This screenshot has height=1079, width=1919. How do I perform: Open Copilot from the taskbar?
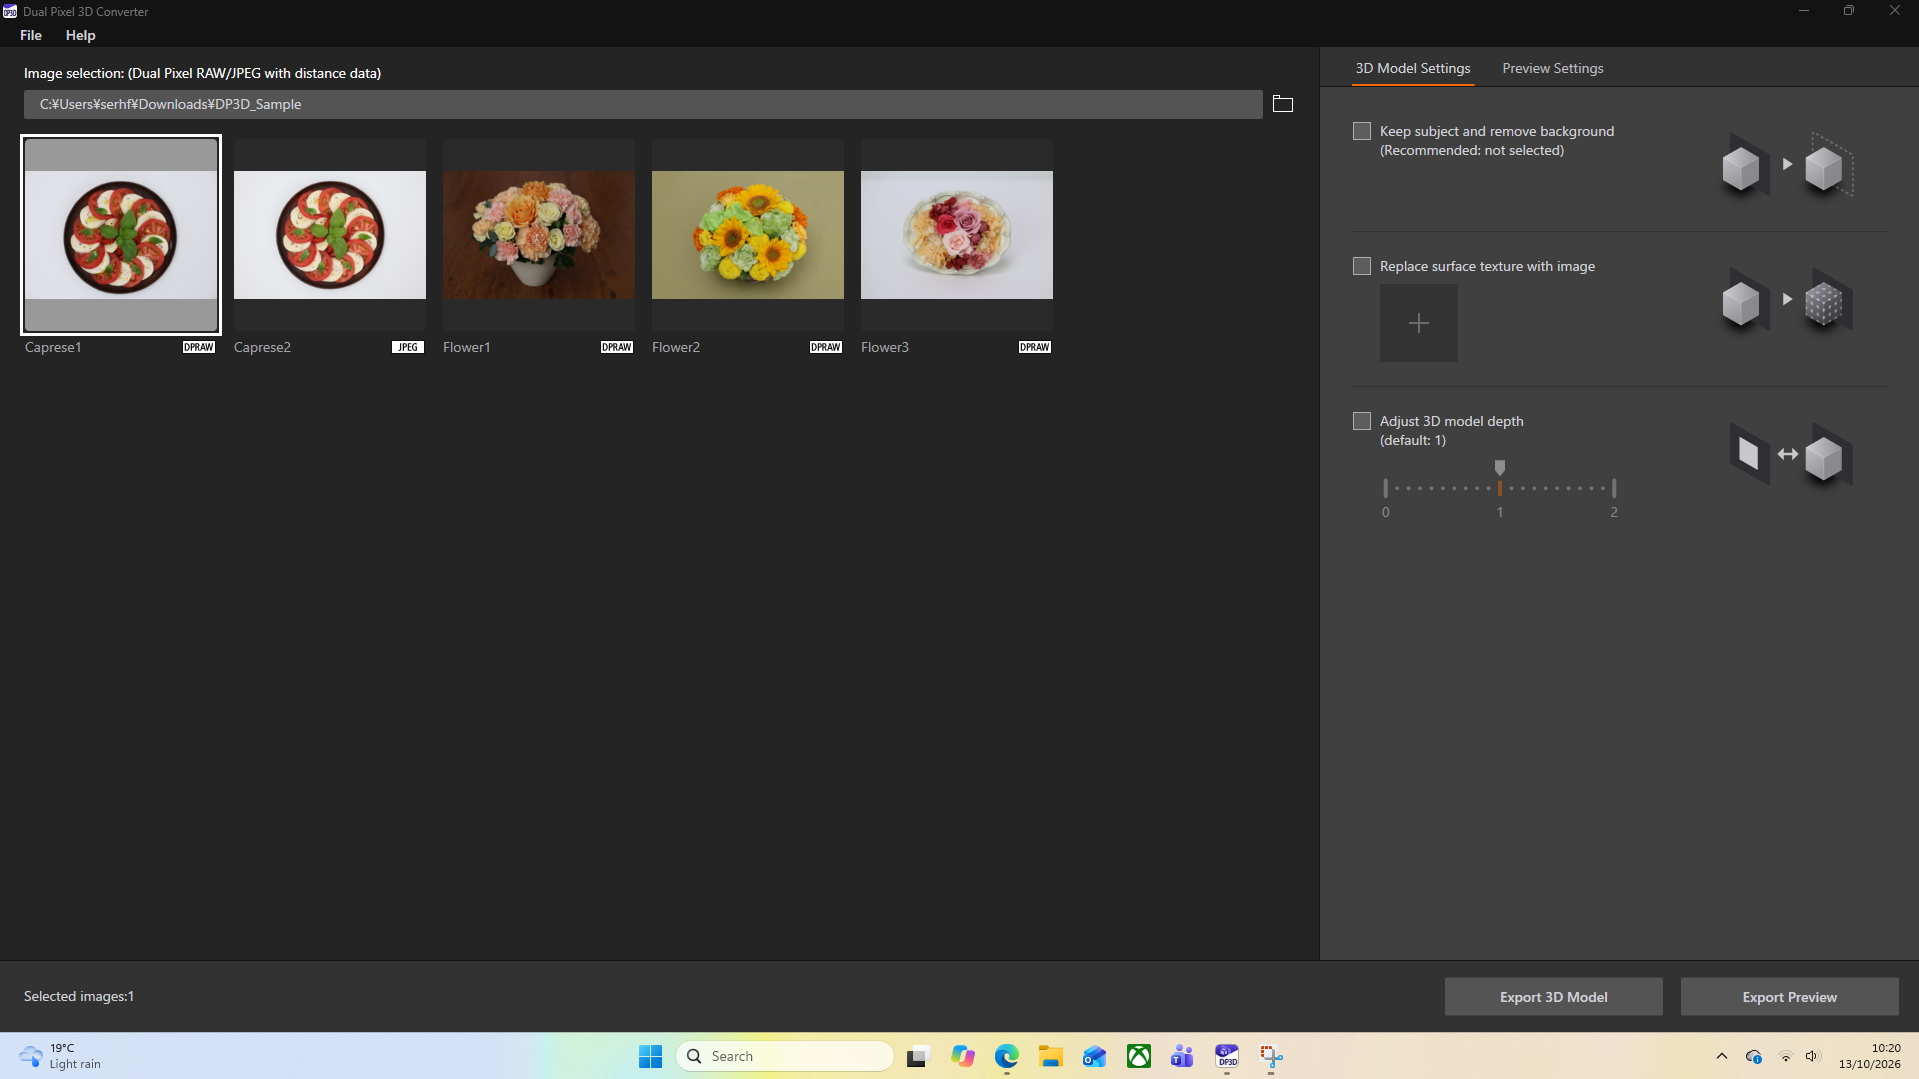[x=962, y=1056]
